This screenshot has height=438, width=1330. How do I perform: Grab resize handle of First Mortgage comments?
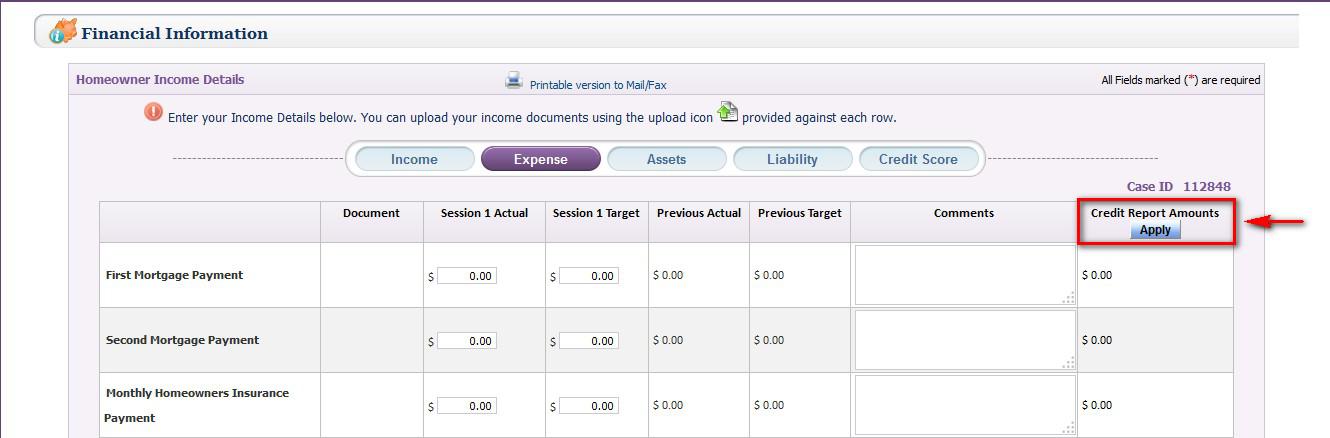pos(1069,297)
